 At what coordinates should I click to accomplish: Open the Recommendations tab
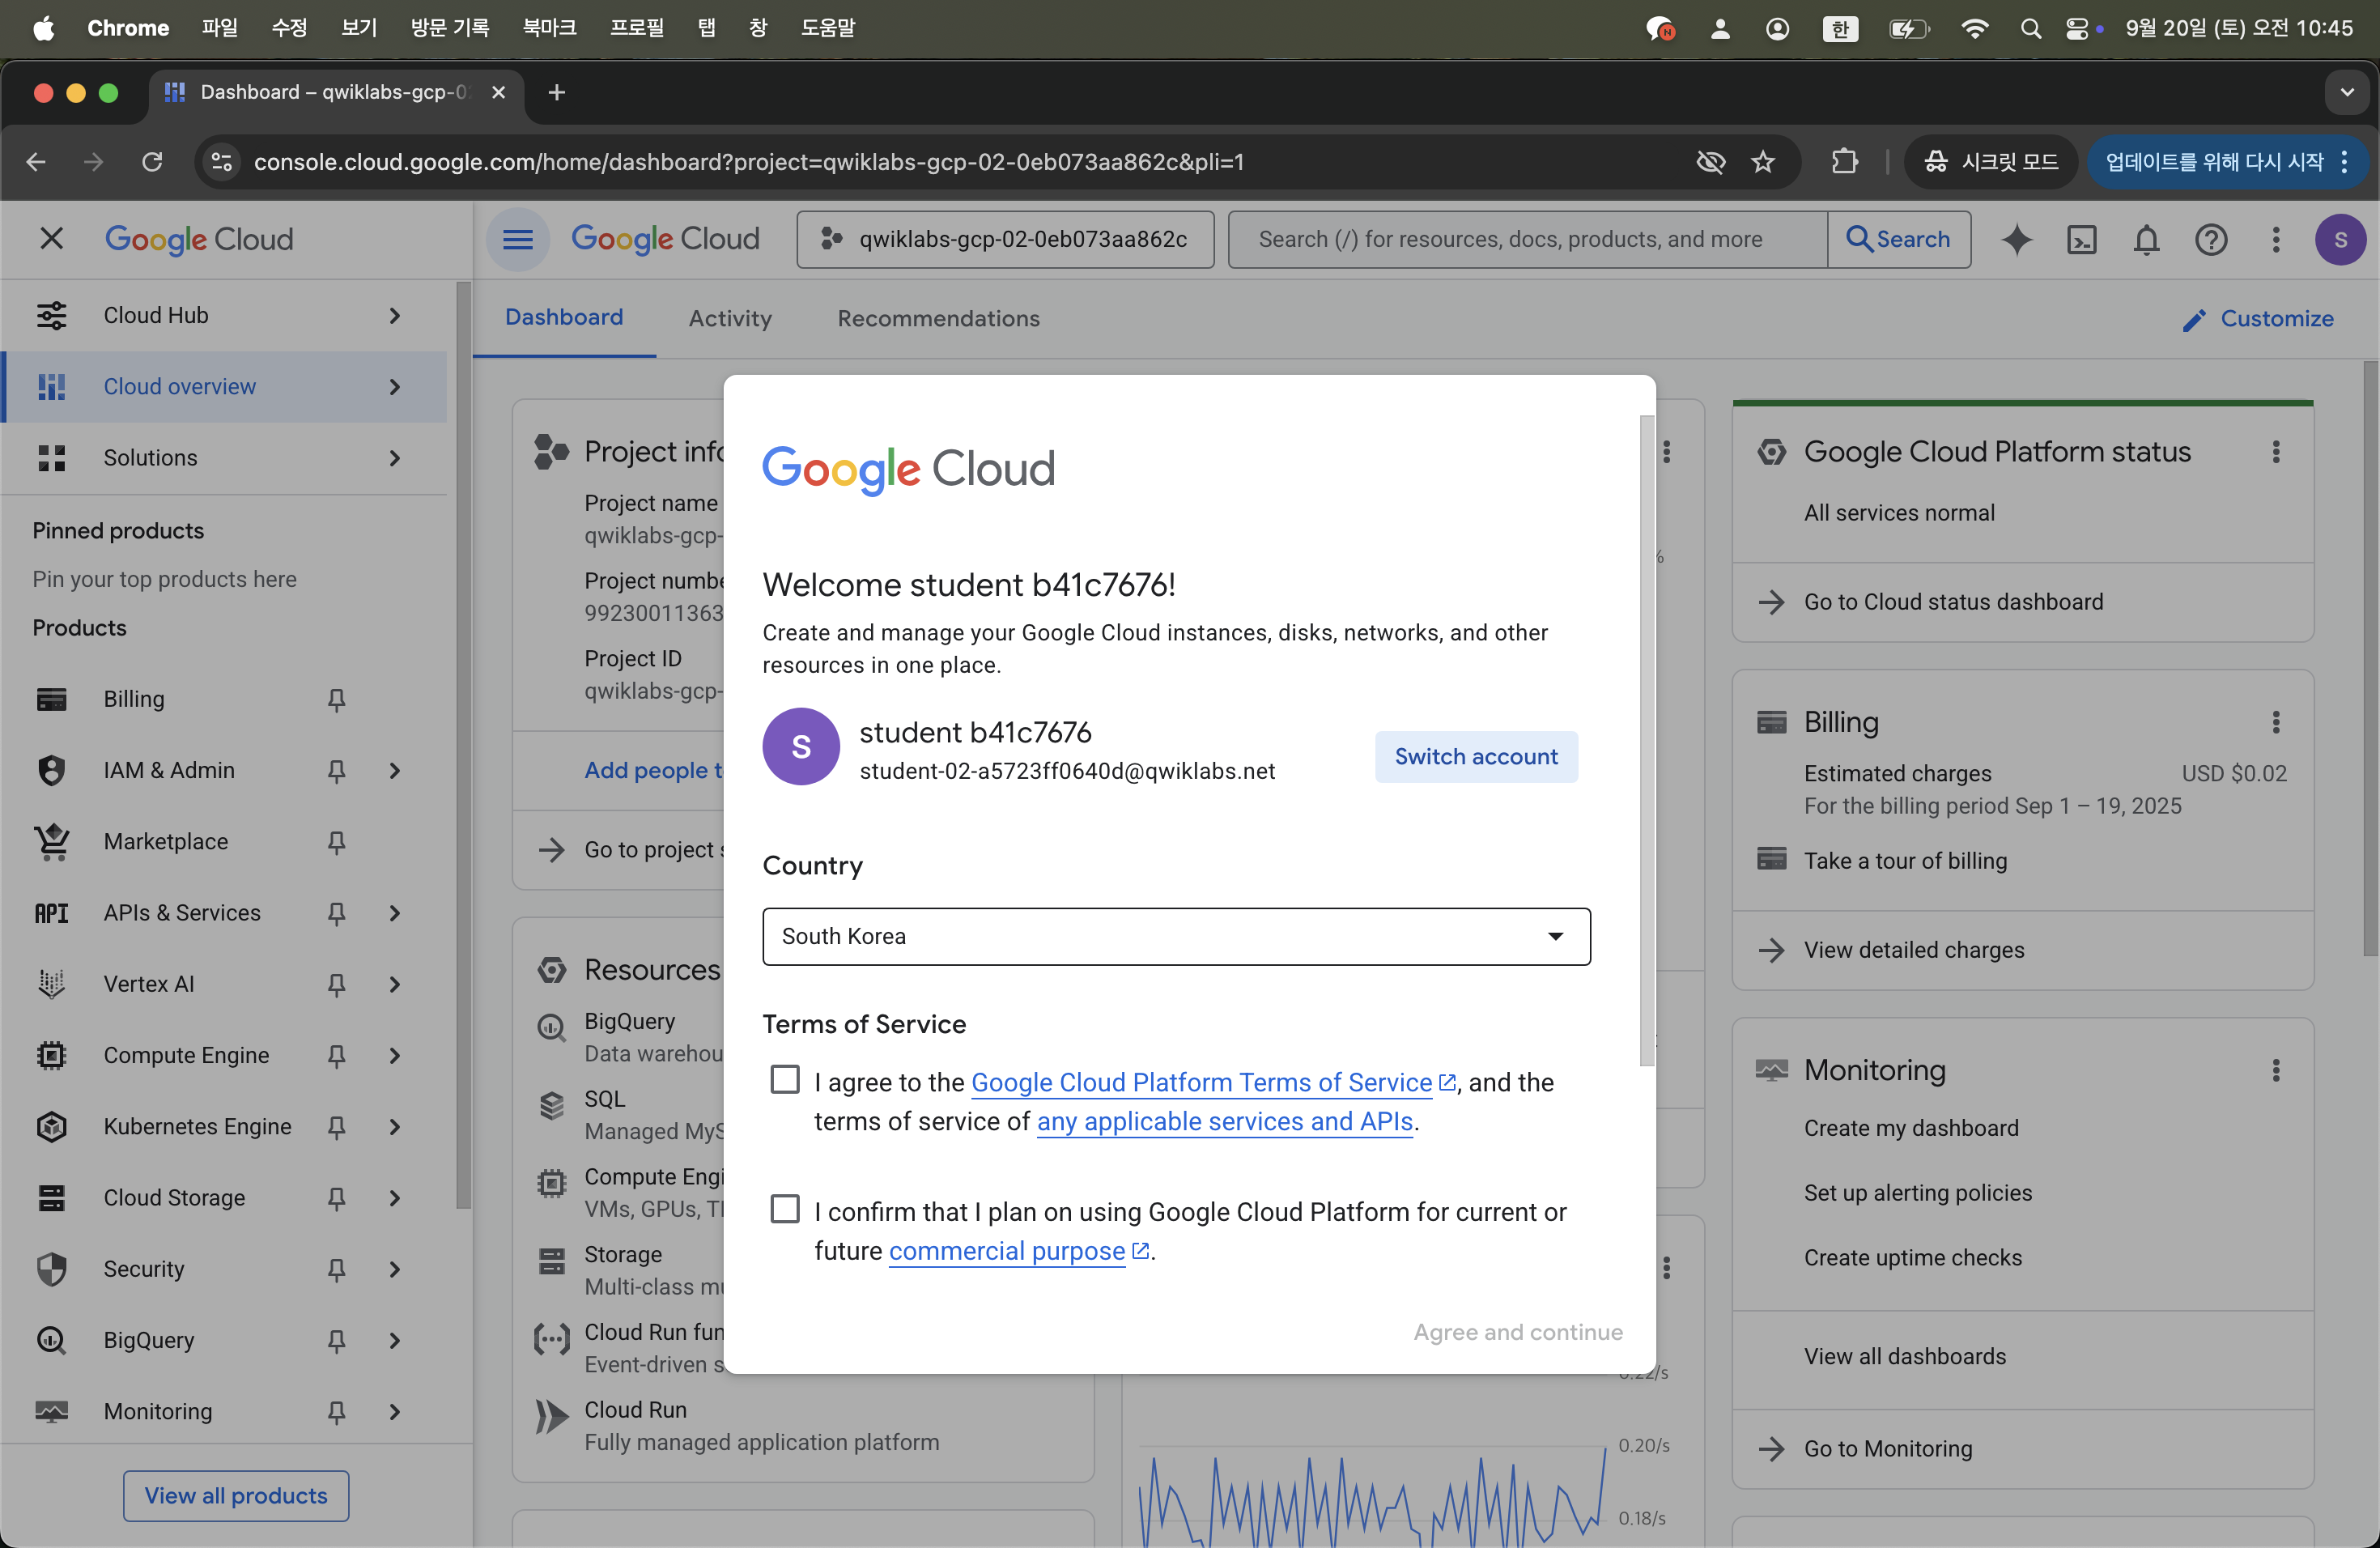pos(938,318)
